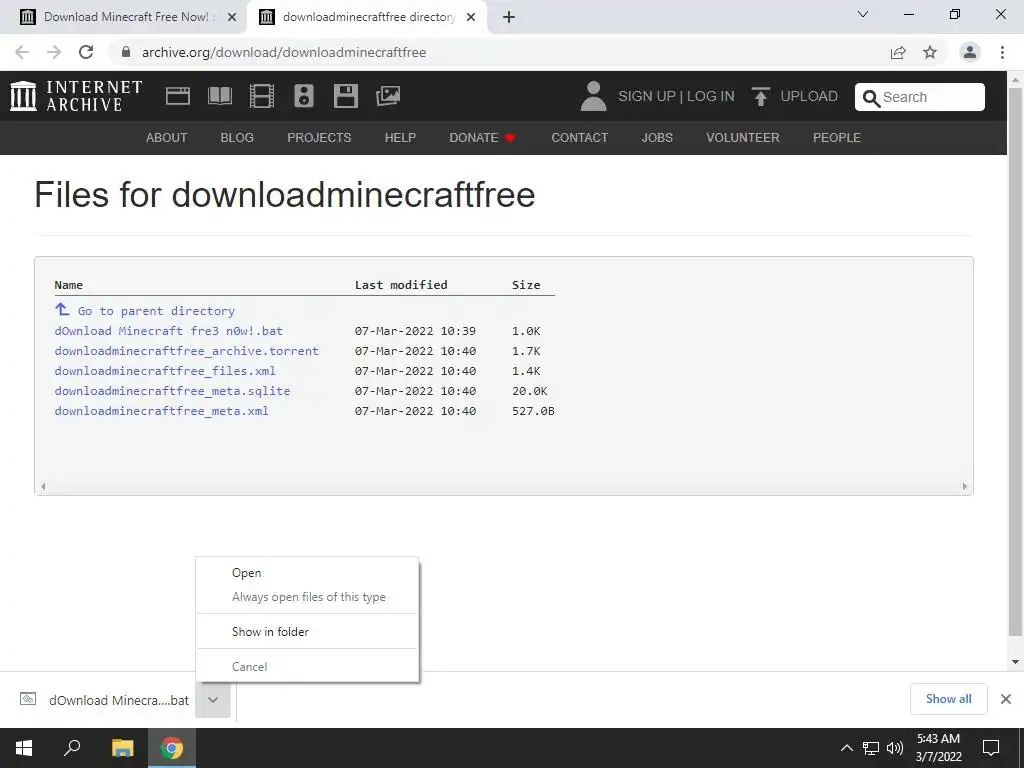Click the LOG IN link

tap(711, 96)
